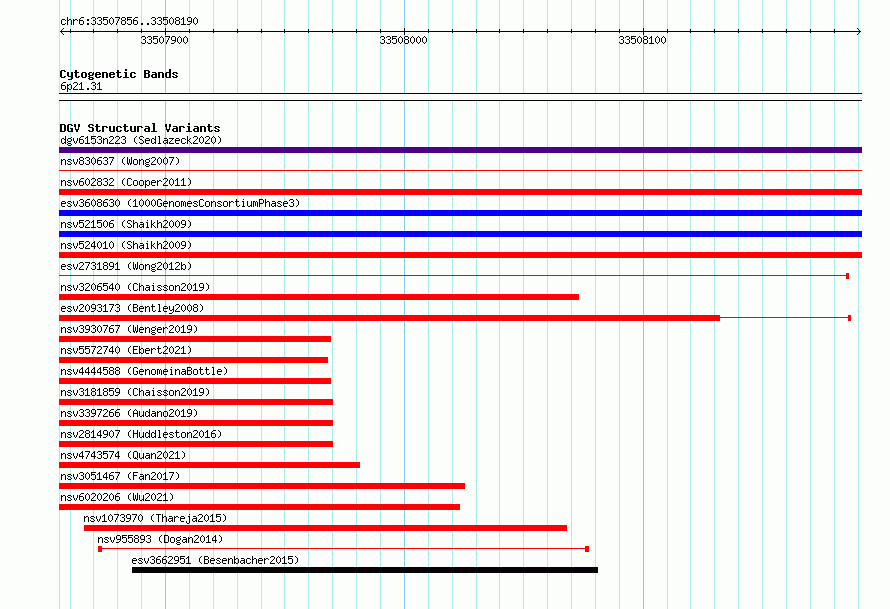The image size is (890, 609).
Task: Click the 33508000 ruler position label
Action: pos(404,40)
